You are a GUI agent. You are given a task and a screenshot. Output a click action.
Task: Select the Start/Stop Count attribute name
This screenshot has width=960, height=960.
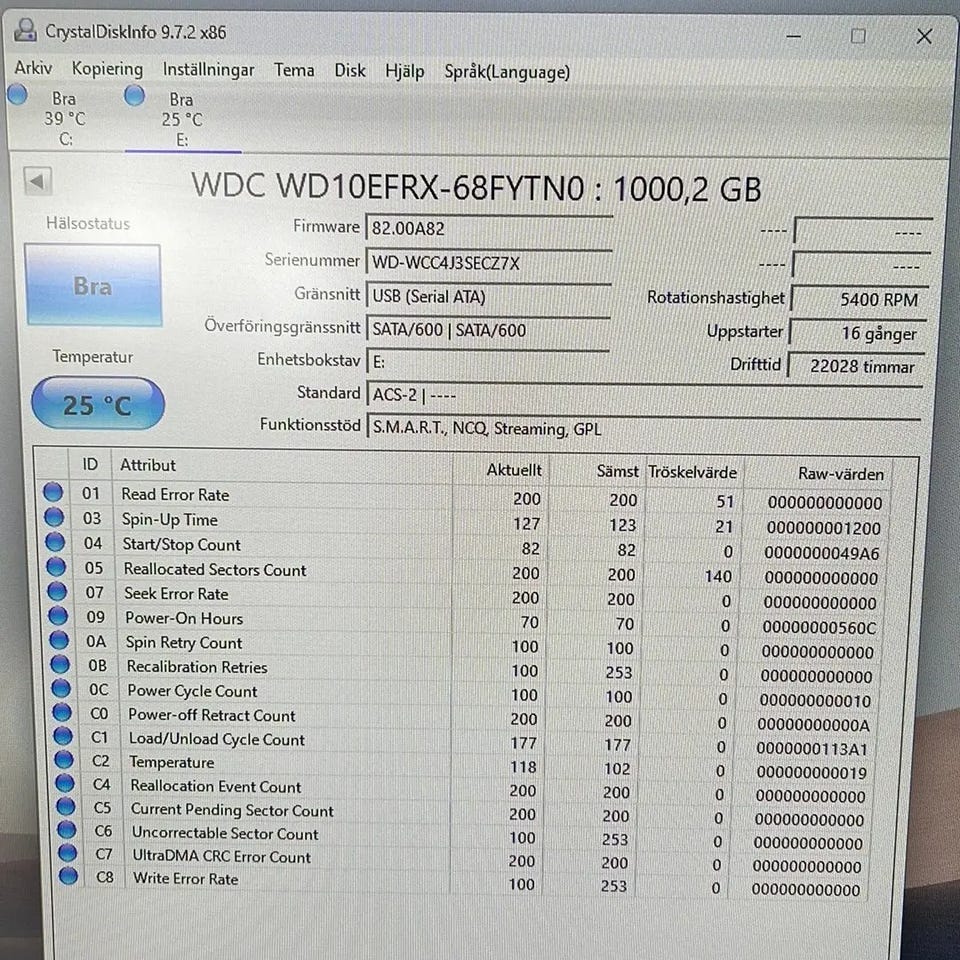(181, 544)
